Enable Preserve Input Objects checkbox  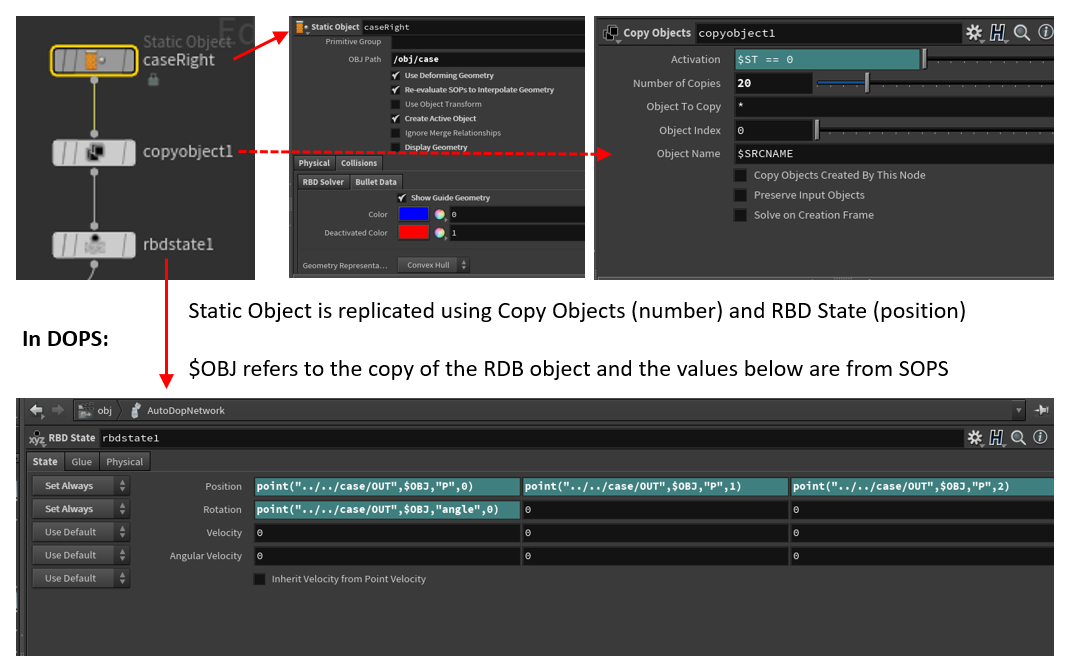click(x=741, y=195)
